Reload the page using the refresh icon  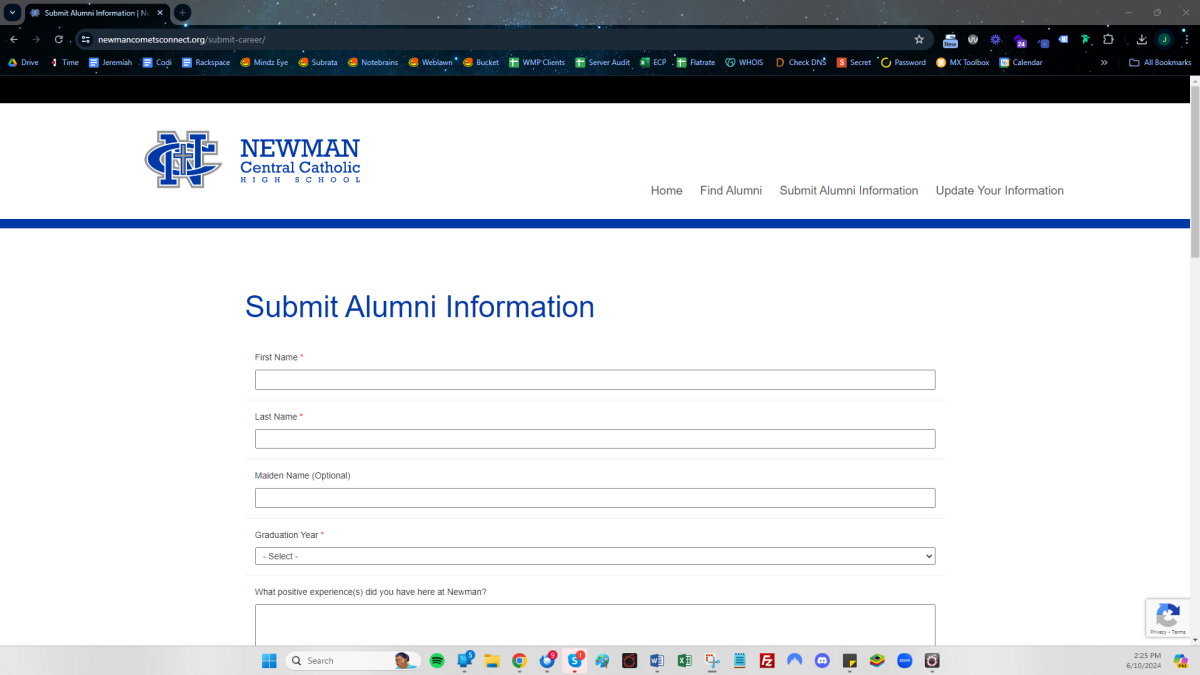click(59, 39)
